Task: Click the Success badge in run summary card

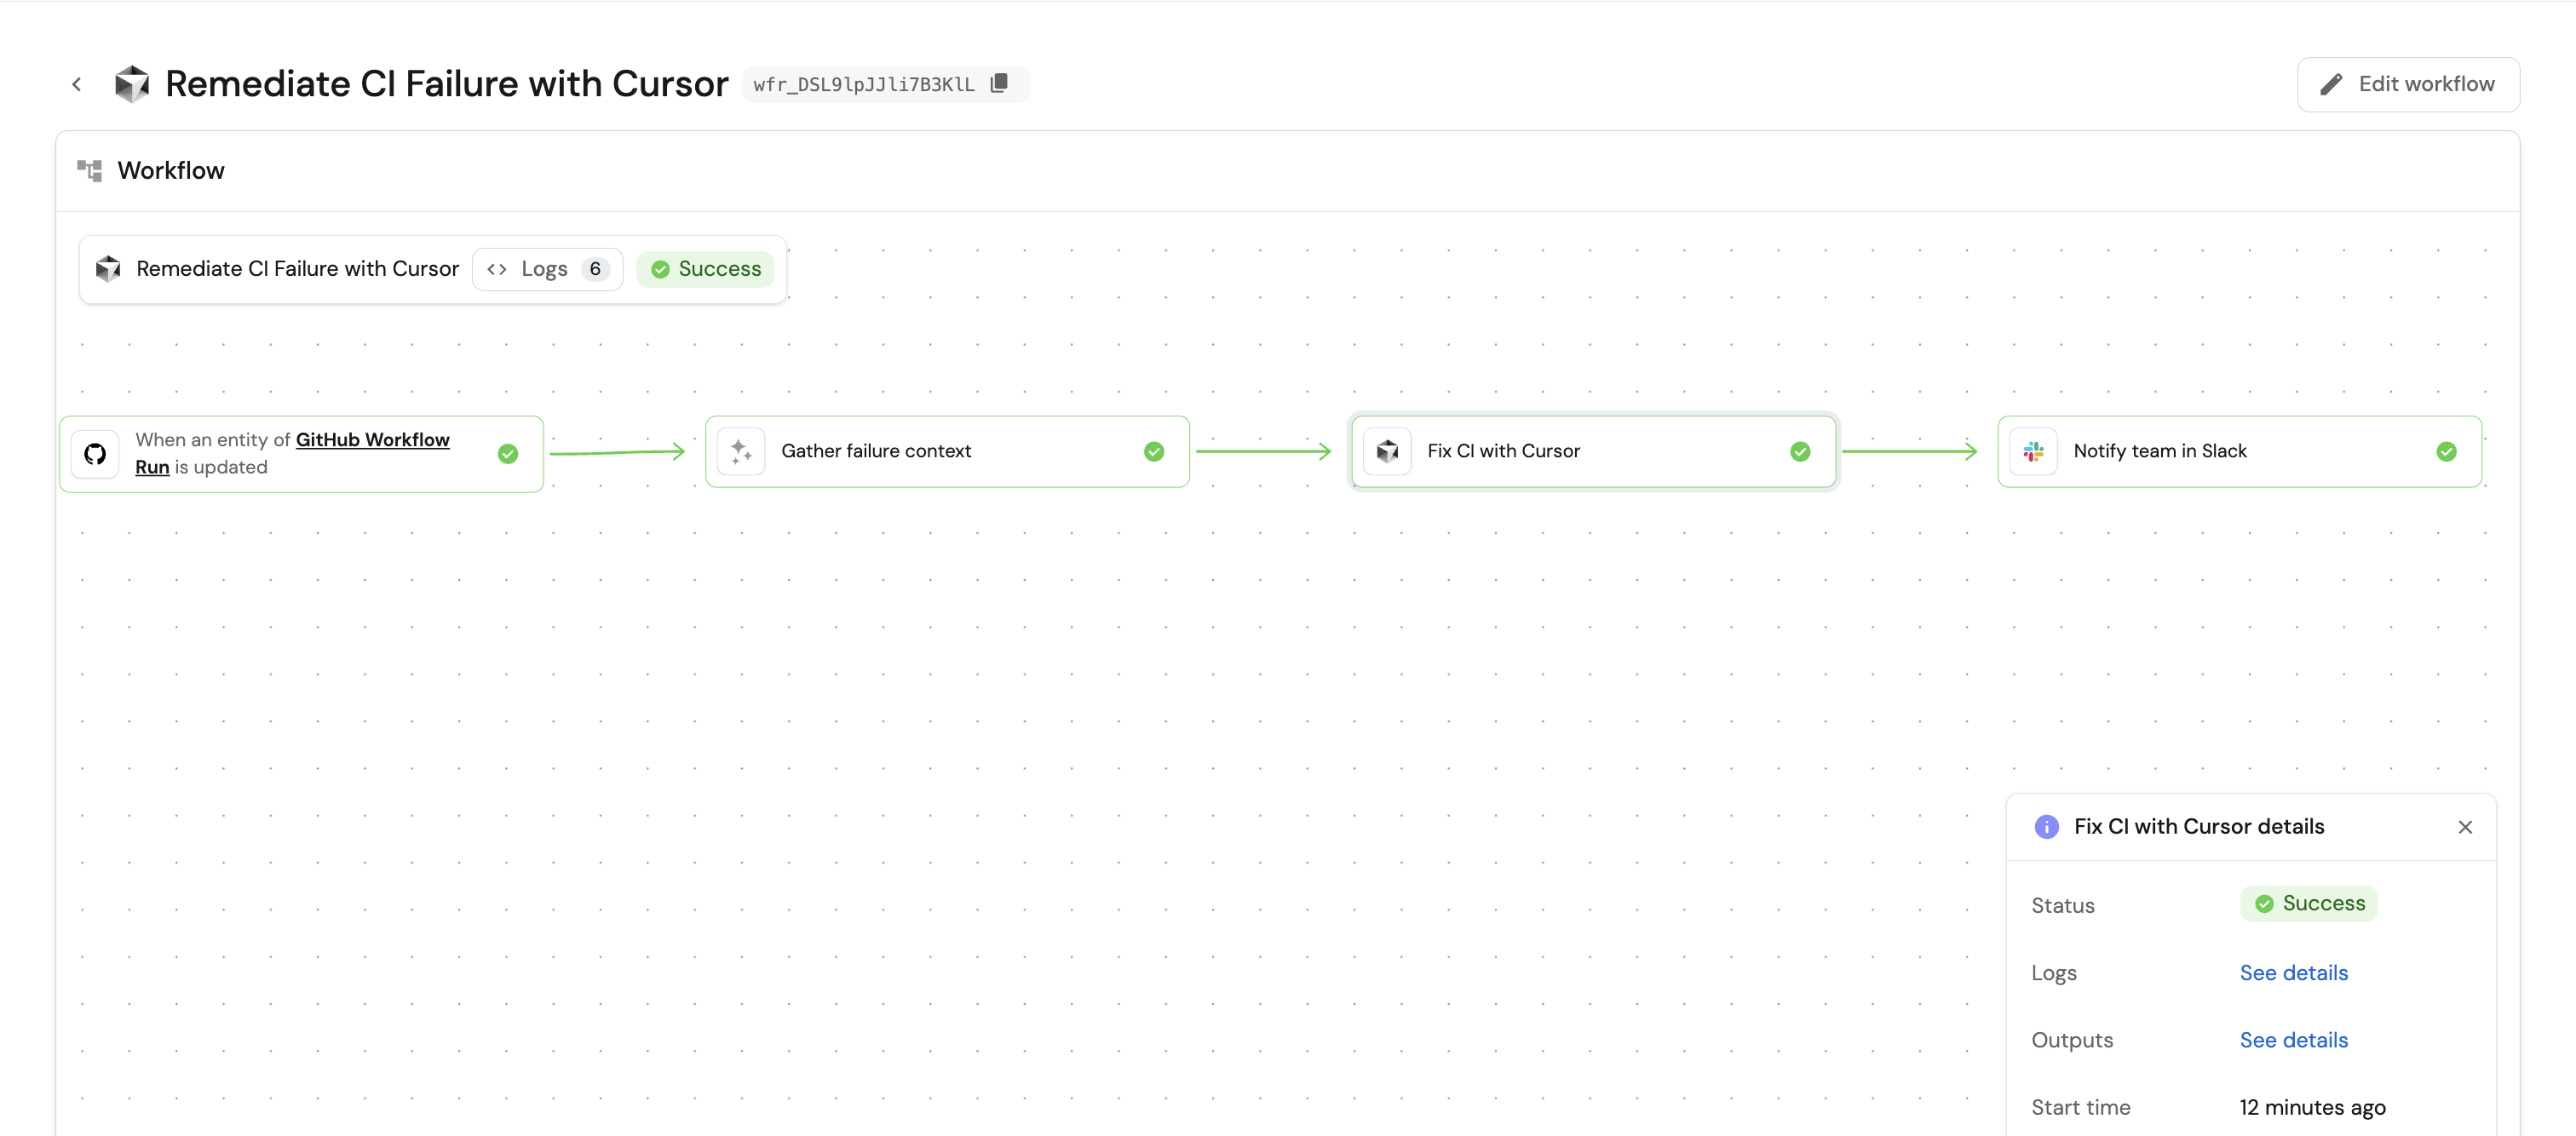Action: click(706, 269)
